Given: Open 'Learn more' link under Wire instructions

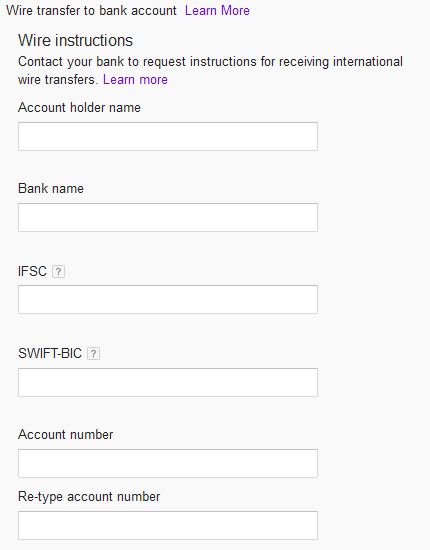Looking at the screenshot, I should coord(135,80).
